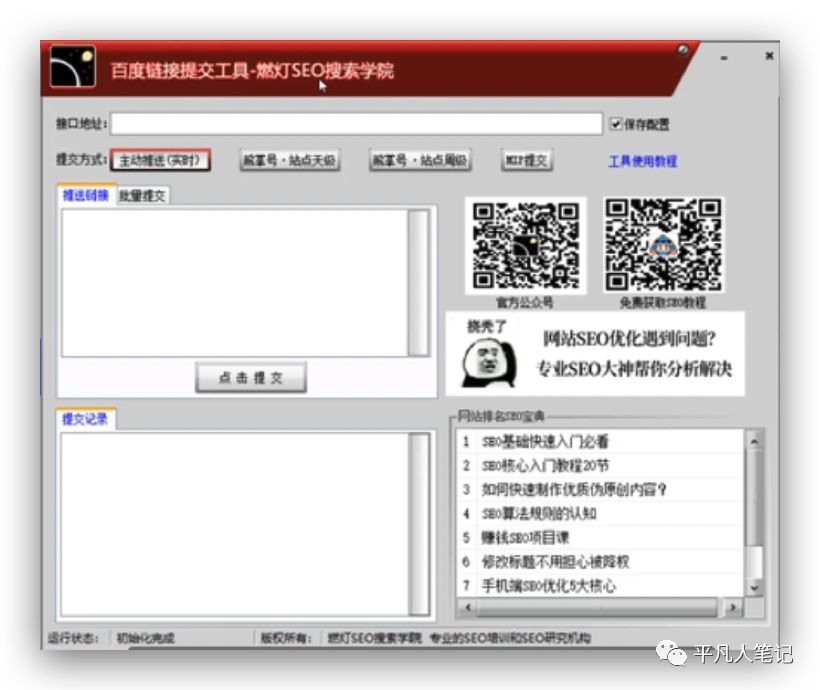
Task: Close the Baidu link submit tool window
Action: 769,55
